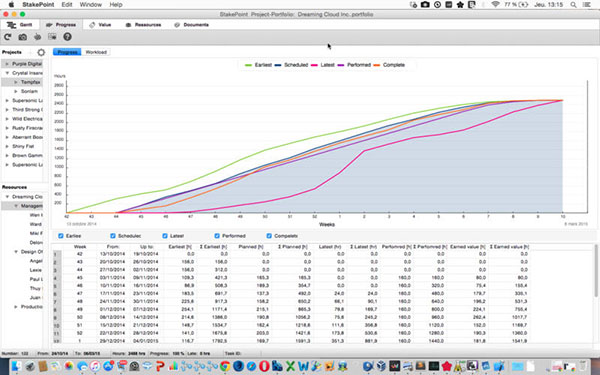Expand the Sonlam sub-project

(x=16, y=91)
